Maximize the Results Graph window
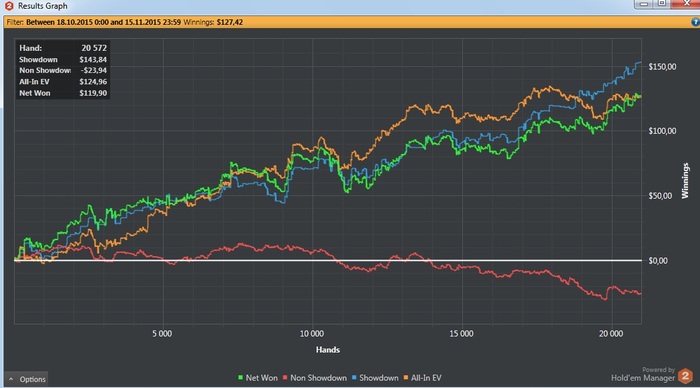The image size is (700, 388). point(662,4)
